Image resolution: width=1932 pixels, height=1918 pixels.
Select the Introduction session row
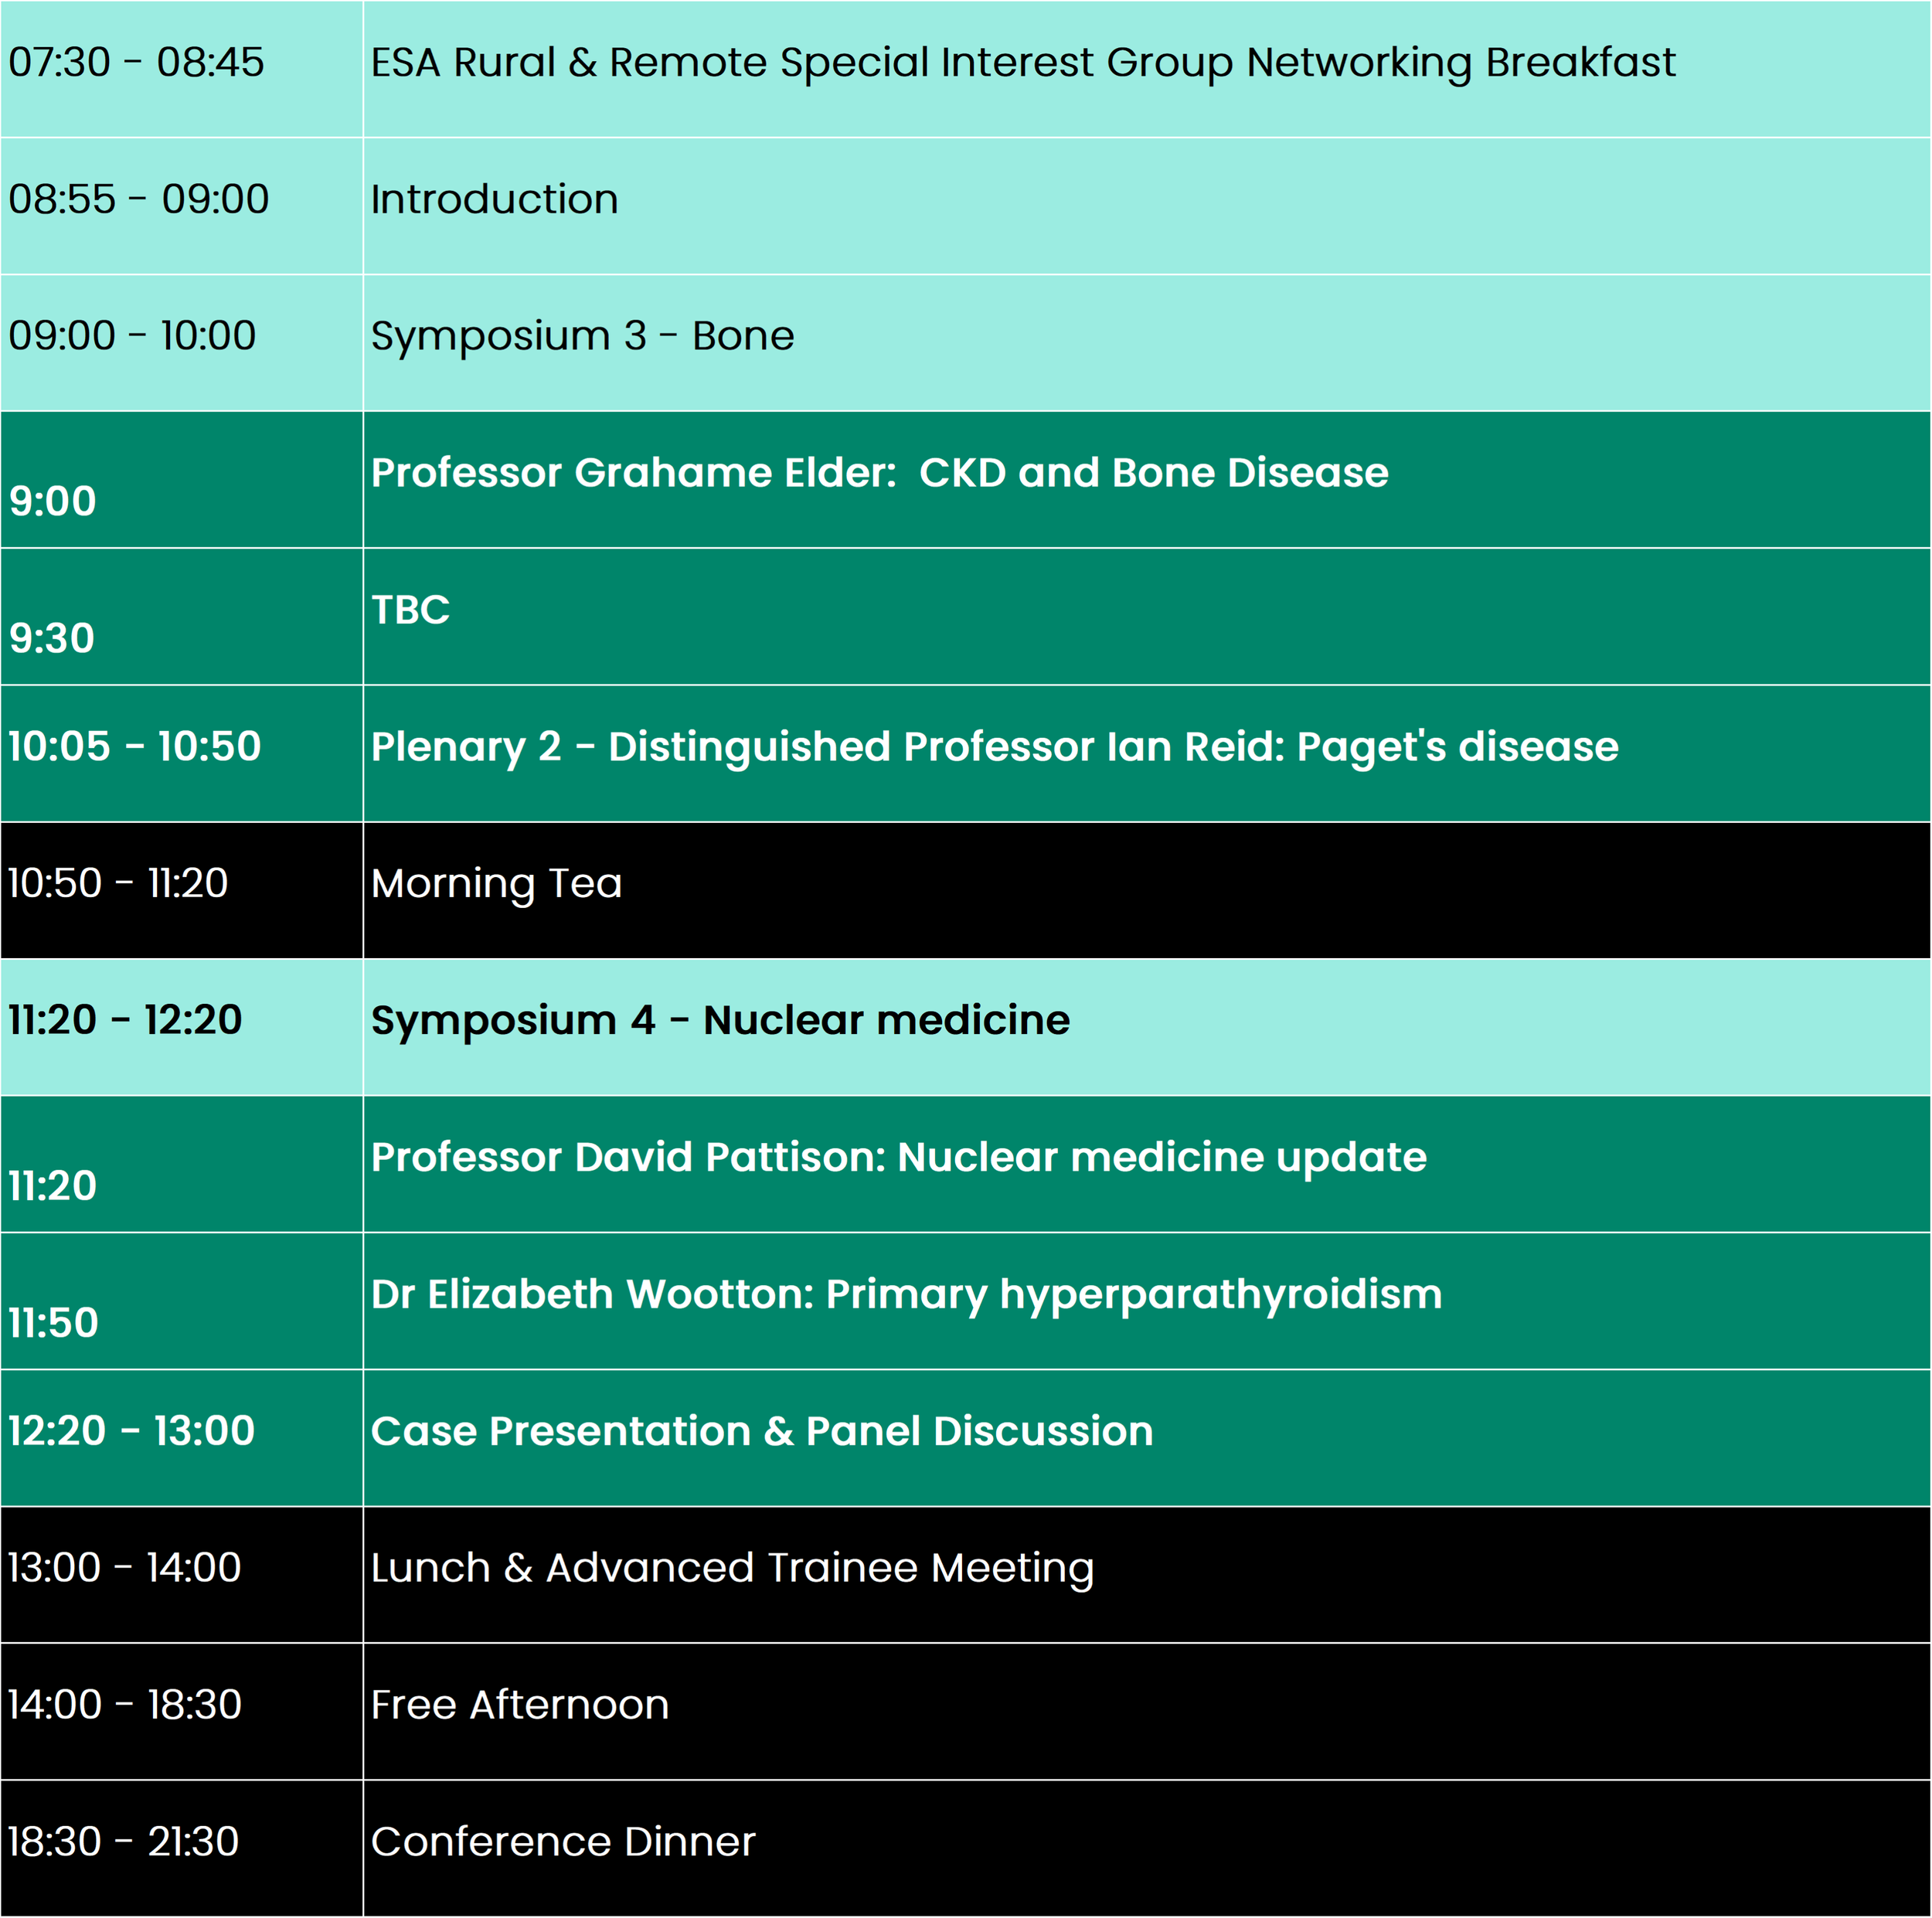pos(495,199)
